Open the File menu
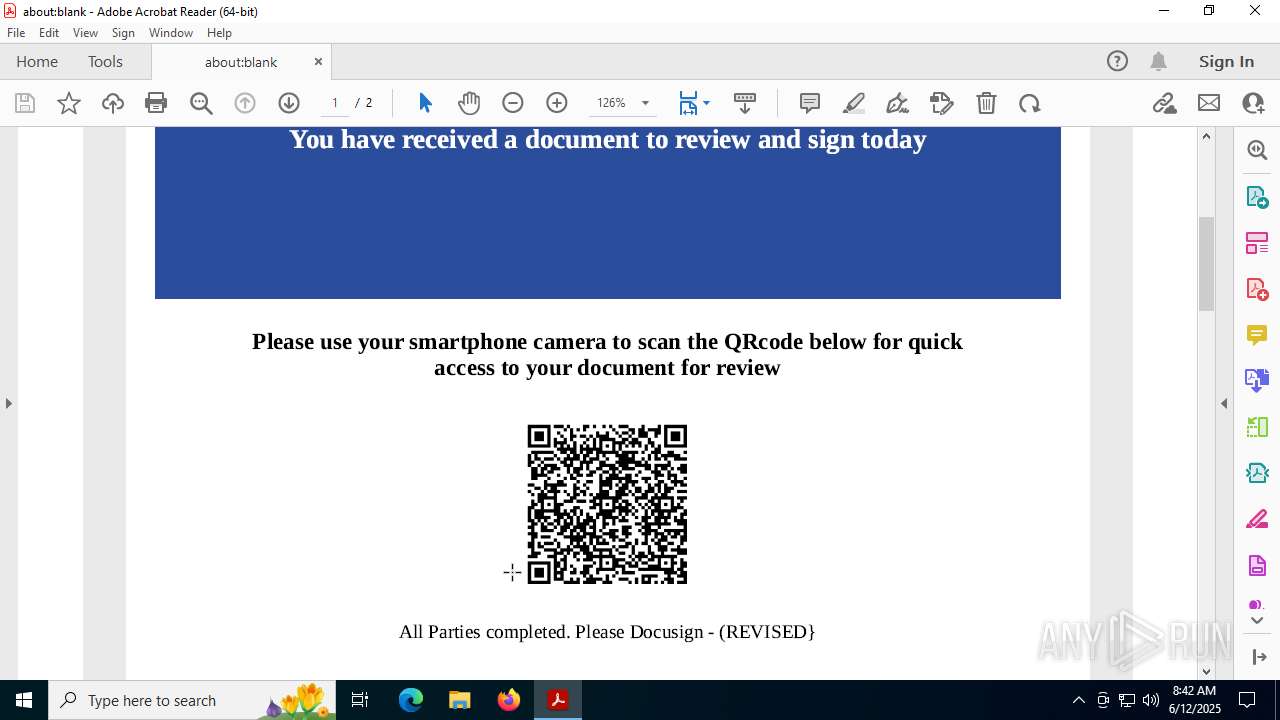1280x720 pixels. (16, 33)
